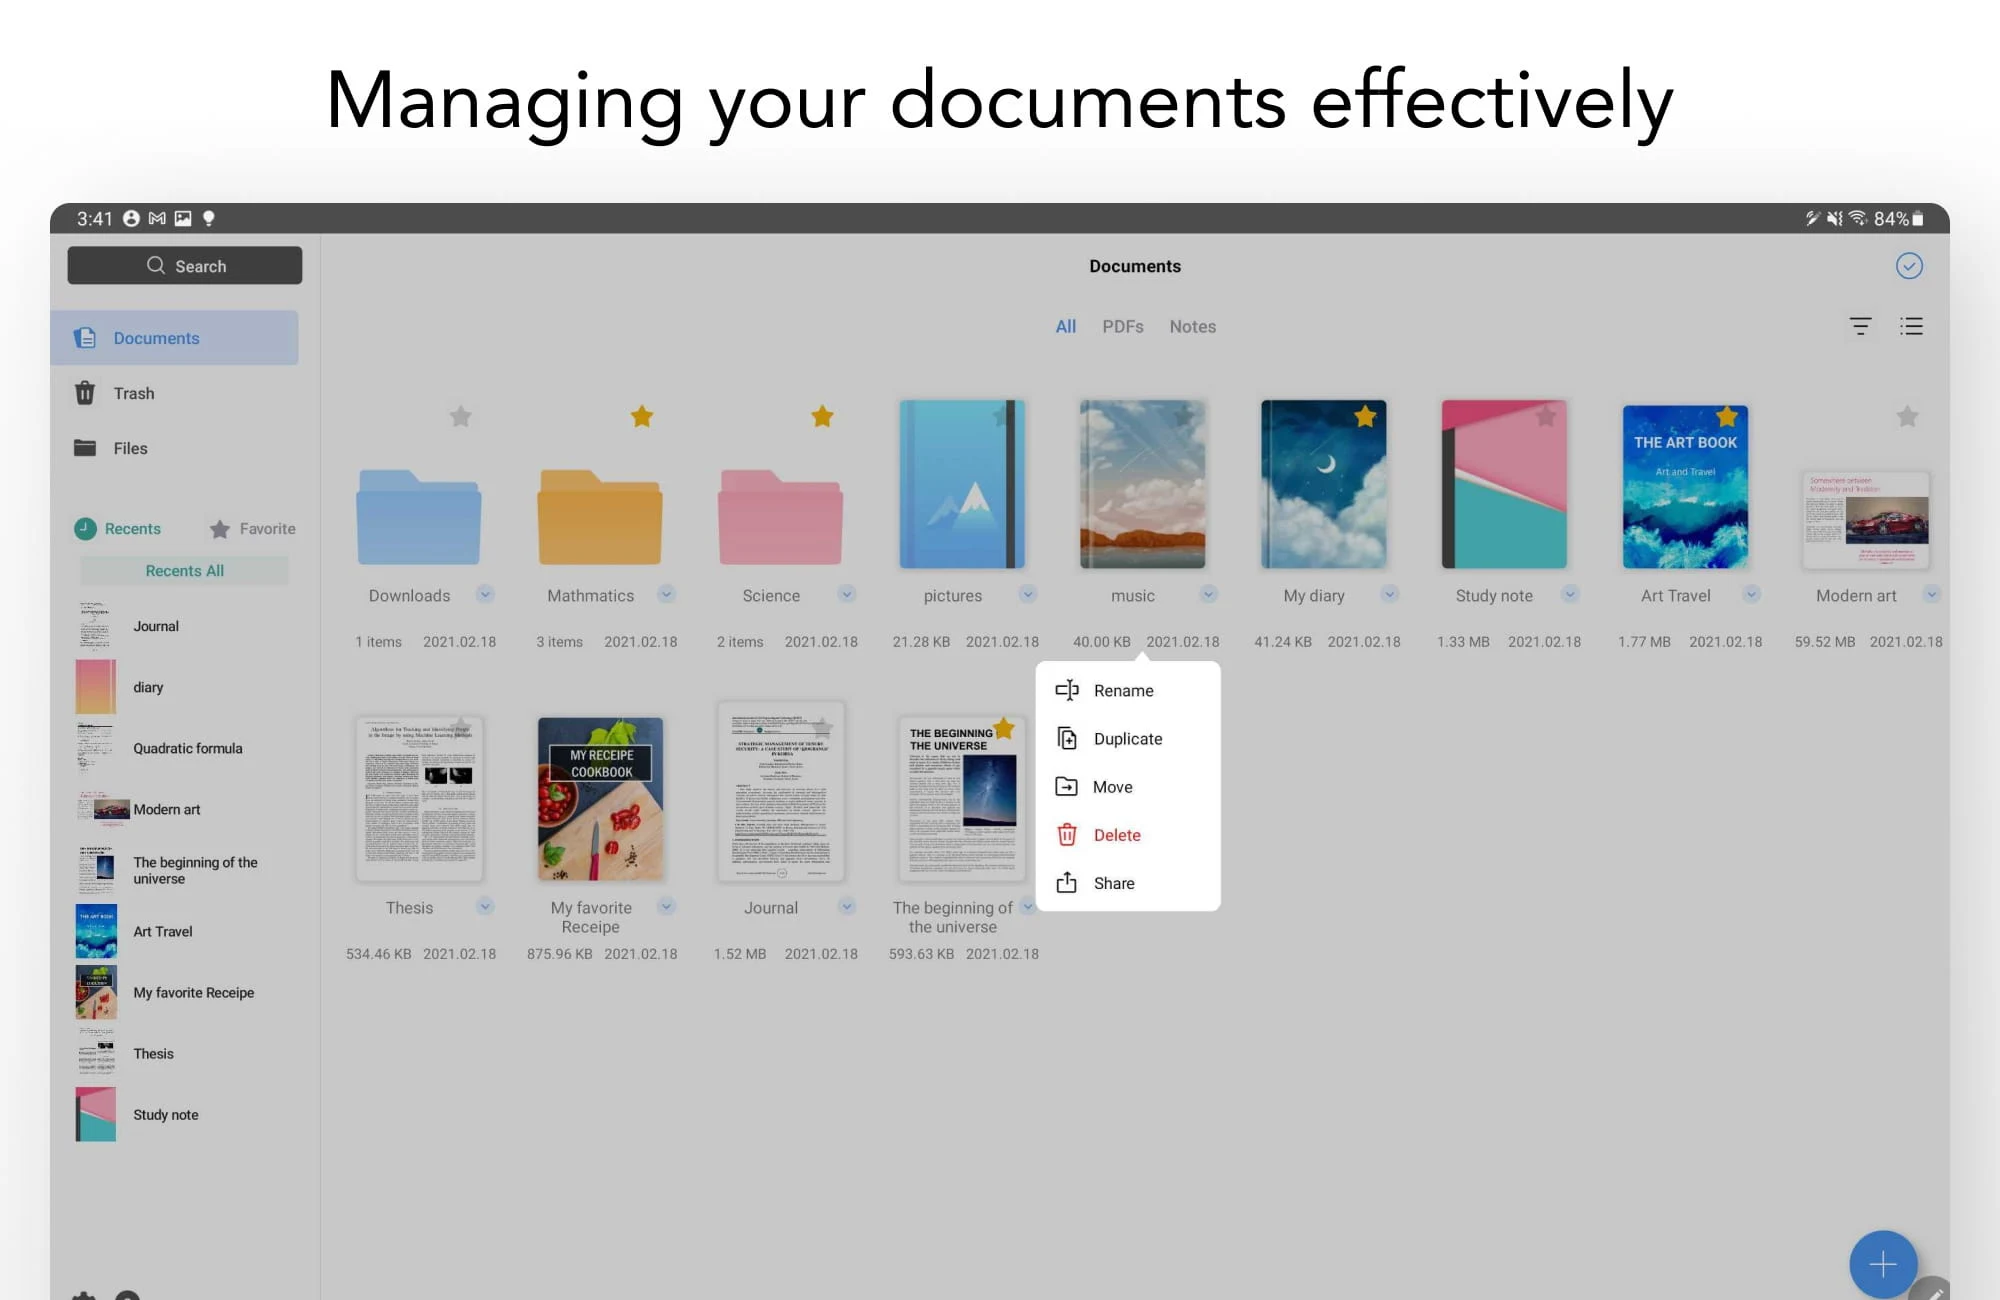2000x1300 pixels.
Task: Click the Recents All button
Action: (x=184, y=570)
